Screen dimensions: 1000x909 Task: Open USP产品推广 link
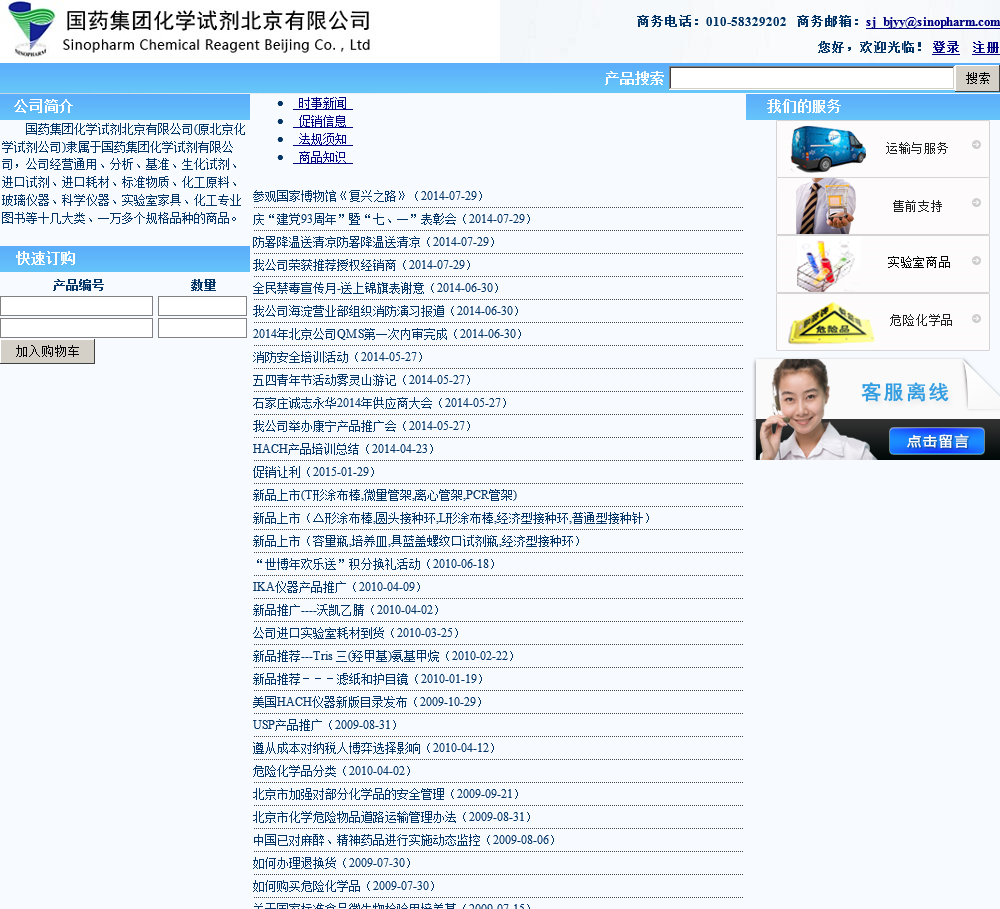click(325, 725)
